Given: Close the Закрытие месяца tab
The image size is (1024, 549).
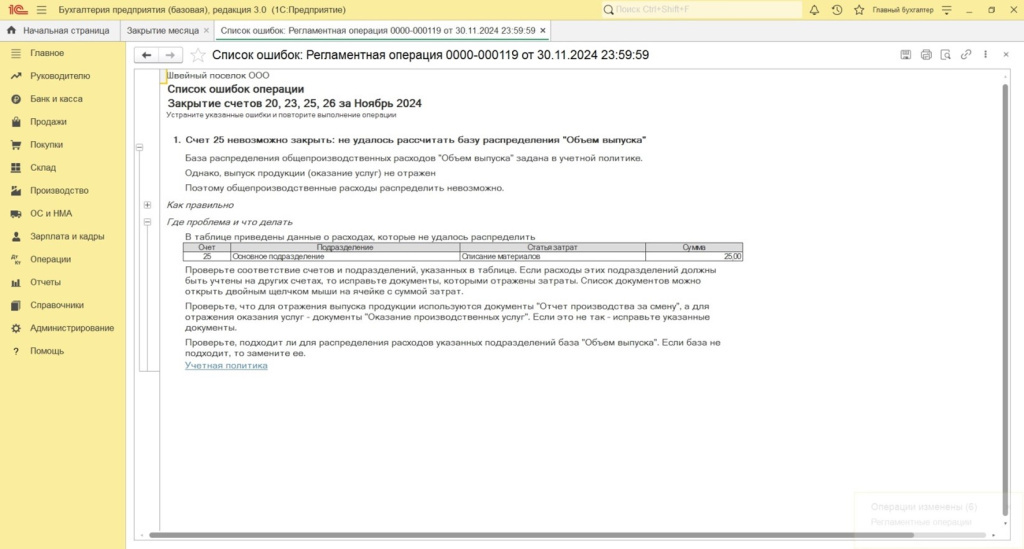Looking at the screenshot, I should point(206,31).
